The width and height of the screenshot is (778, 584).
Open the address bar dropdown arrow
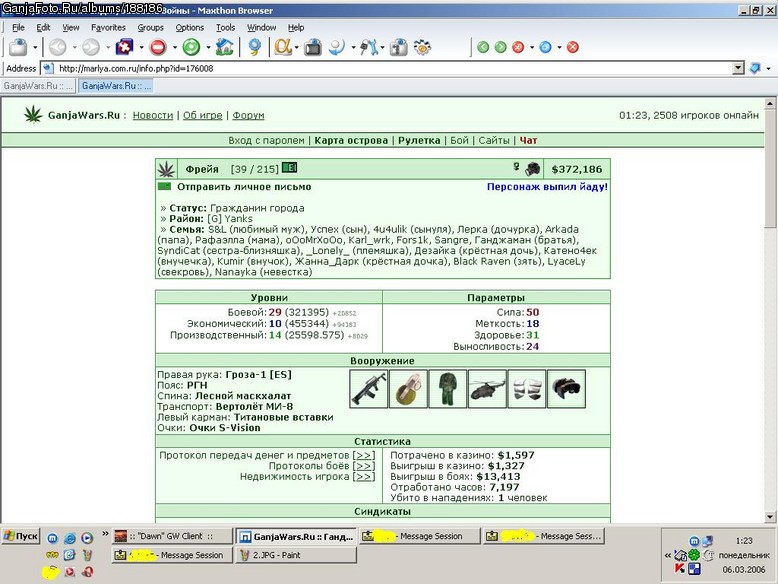tap(738, 68)
